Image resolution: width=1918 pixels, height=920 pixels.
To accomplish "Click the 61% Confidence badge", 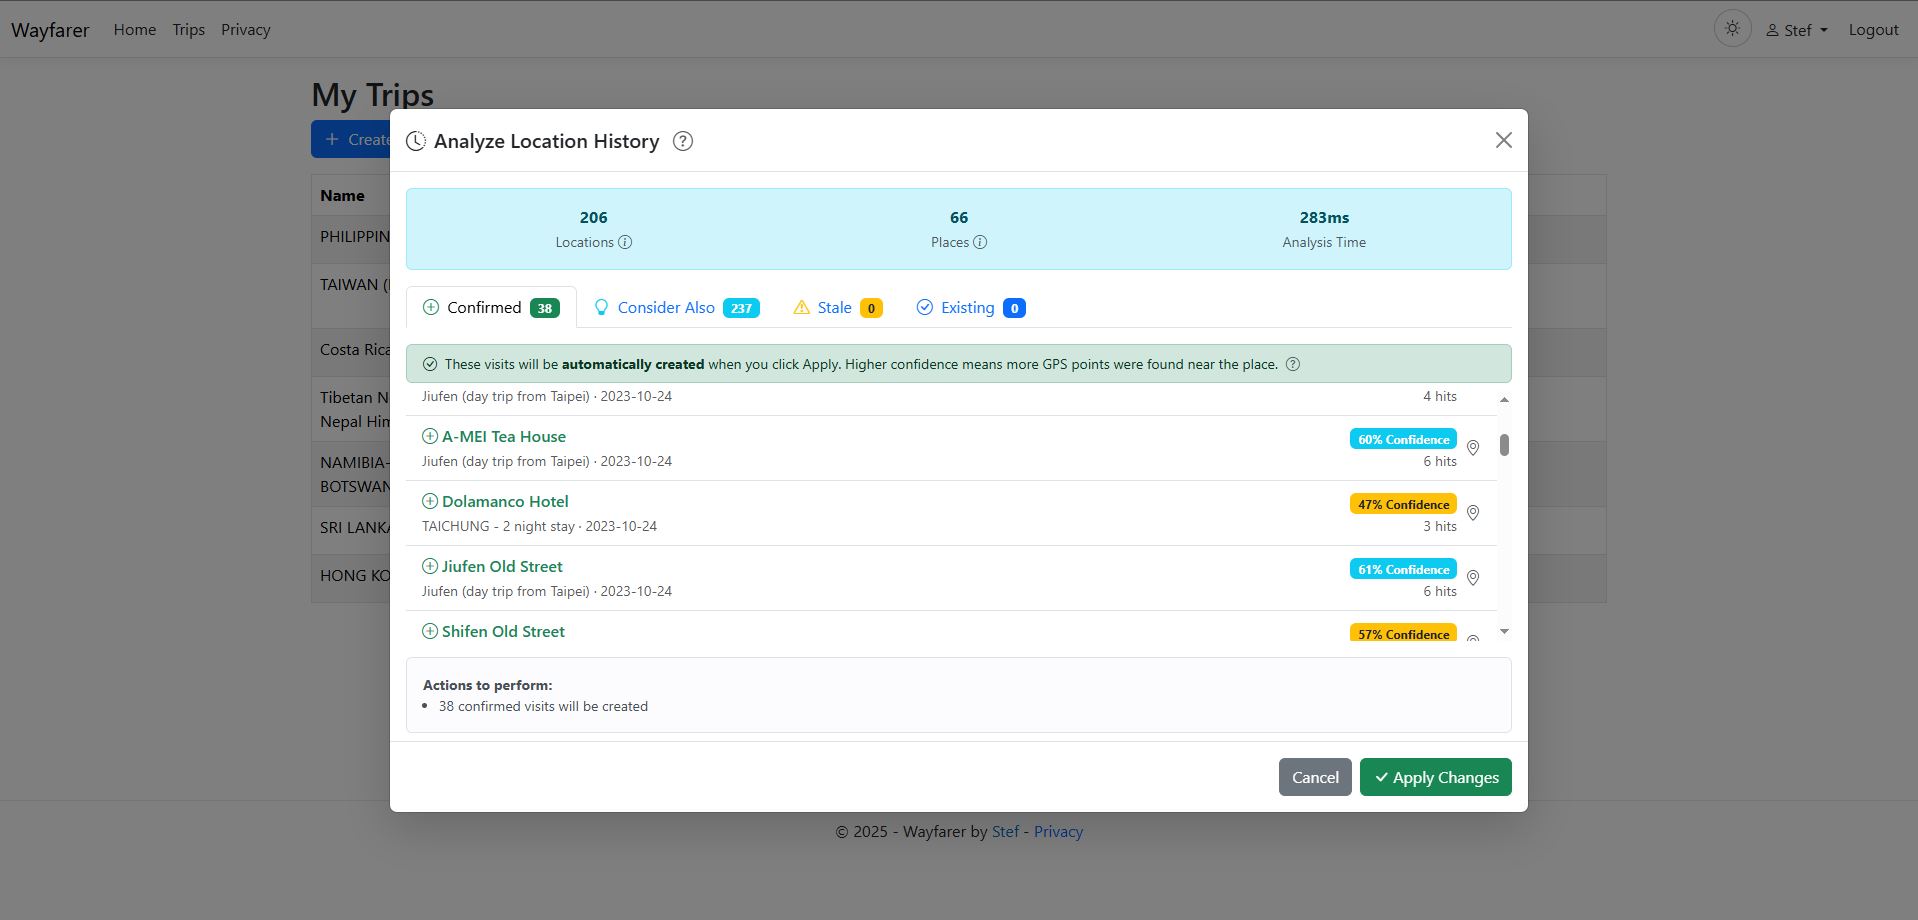I will (1403, 569).
